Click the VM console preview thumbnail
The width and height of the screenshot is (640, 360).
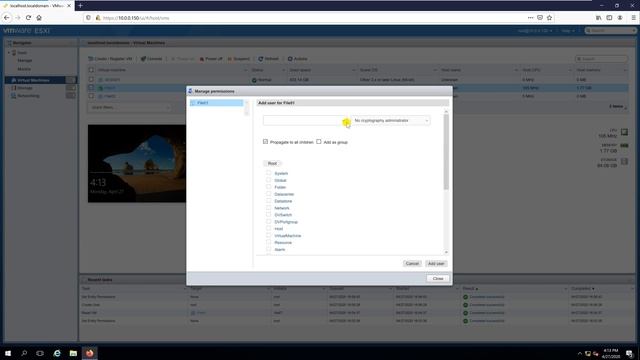tap(137, 164)
